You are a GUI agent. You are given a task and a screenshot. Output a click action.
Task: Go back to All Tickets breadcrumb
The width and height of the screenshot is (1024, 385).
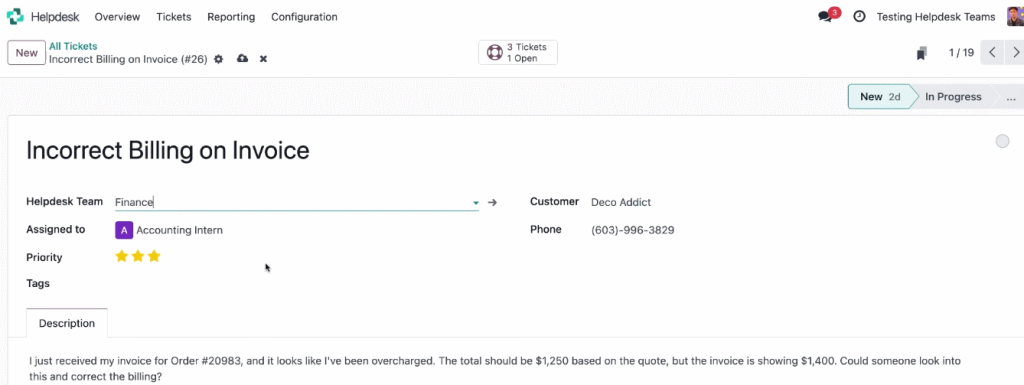click(x=73, y=46)
